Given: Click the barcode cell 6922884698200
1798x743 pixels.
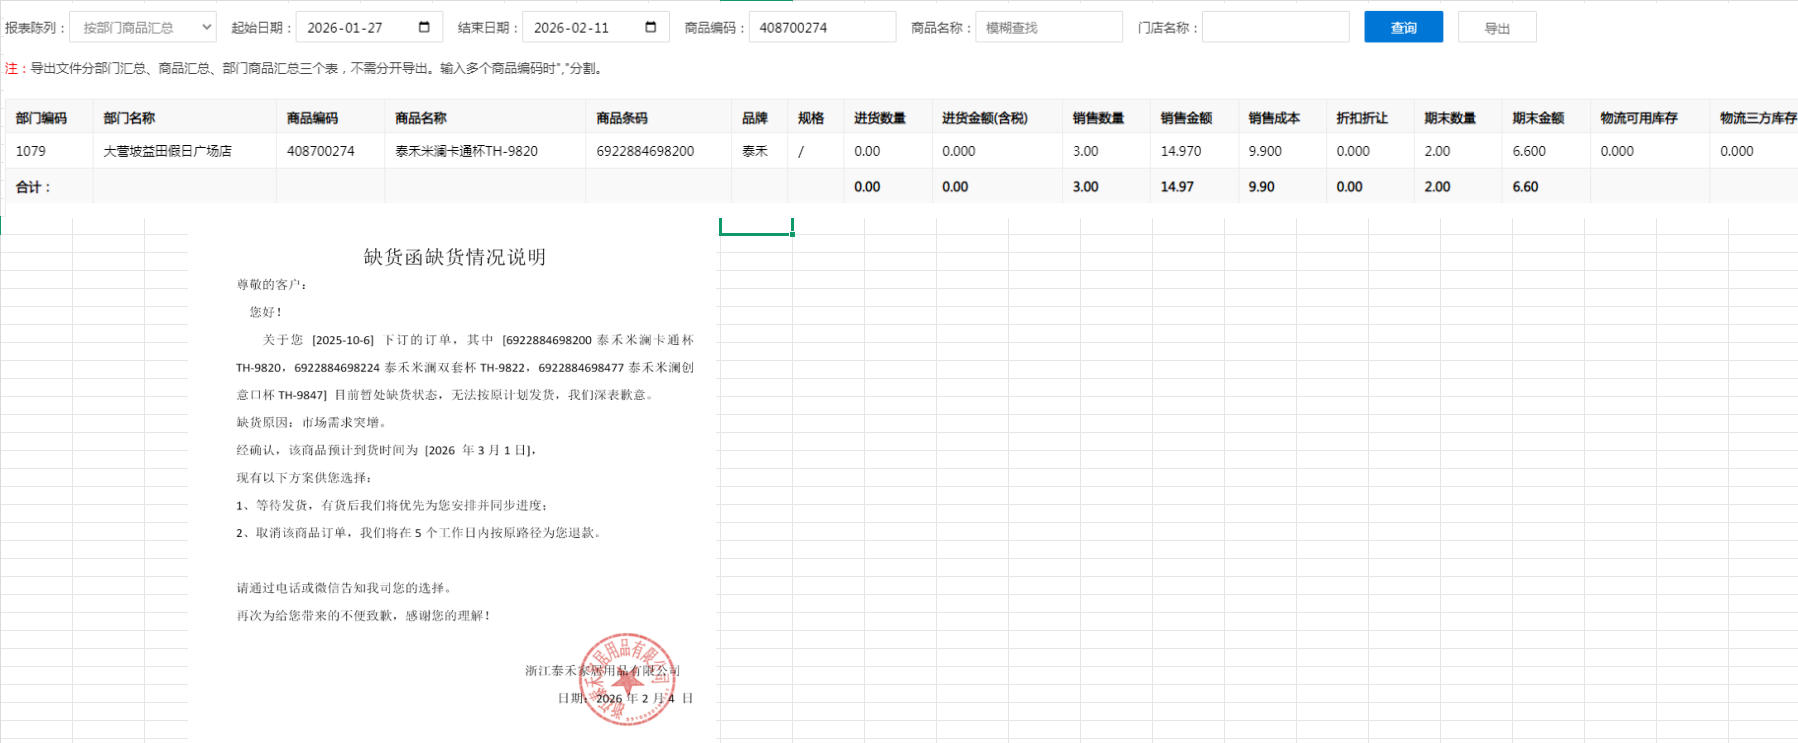Looking at the screenshot, I should (645, 151).
